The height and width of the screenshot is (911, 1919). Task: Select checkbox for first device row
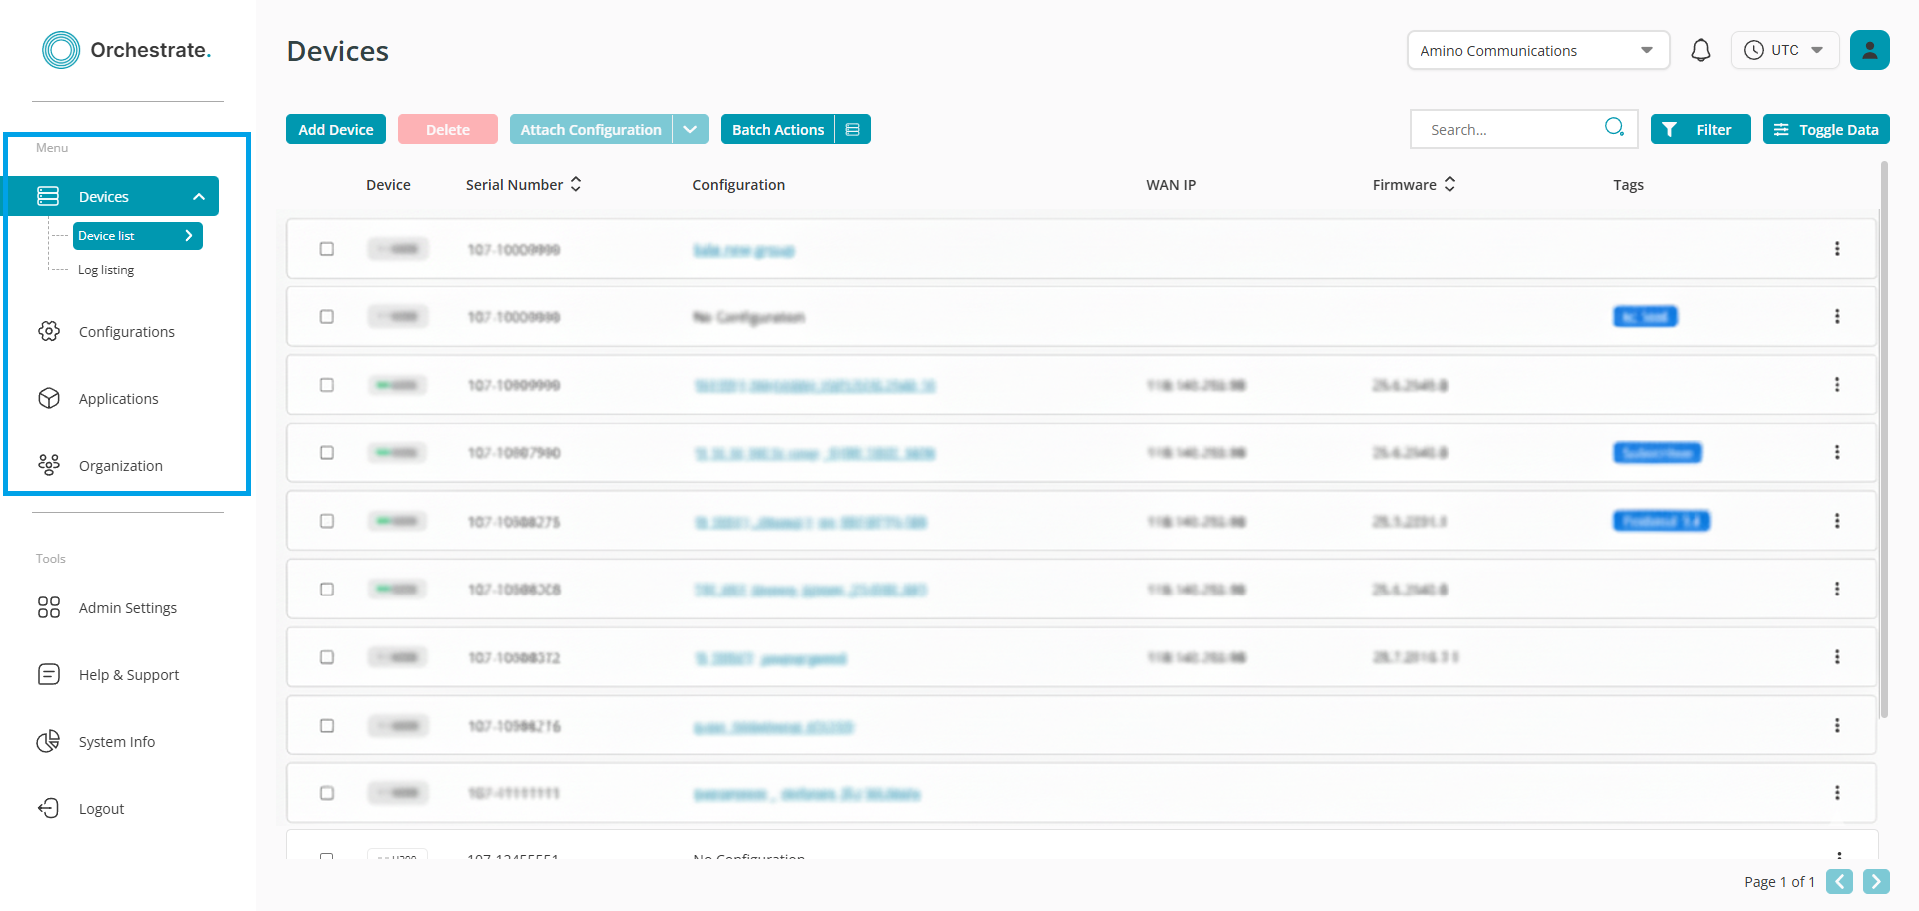click(327, 249)
